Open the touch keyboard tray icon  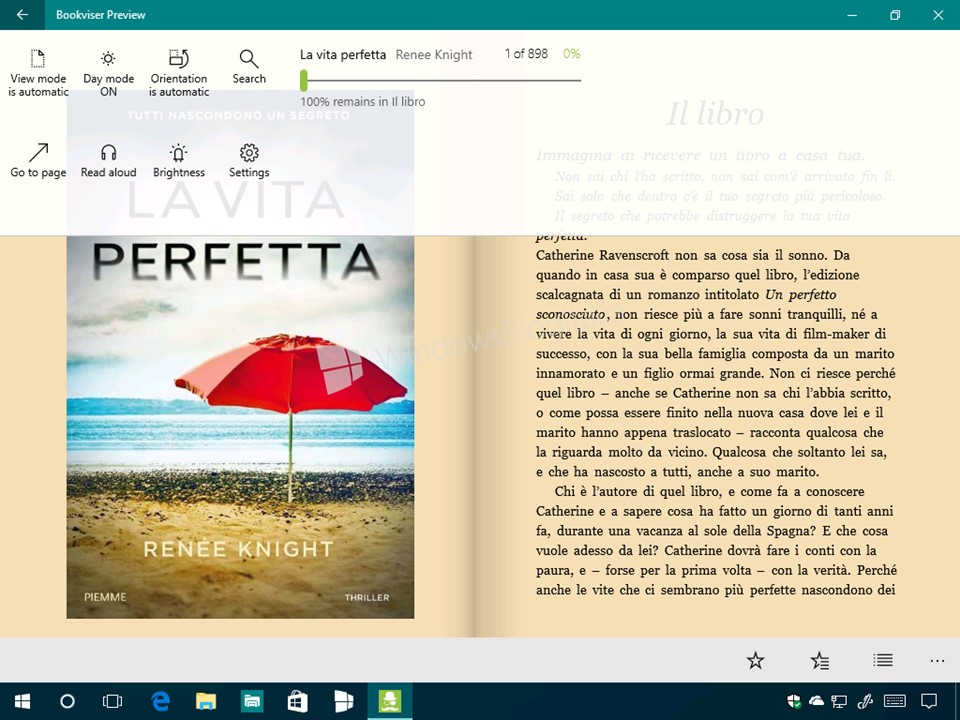tap(895, 701)
